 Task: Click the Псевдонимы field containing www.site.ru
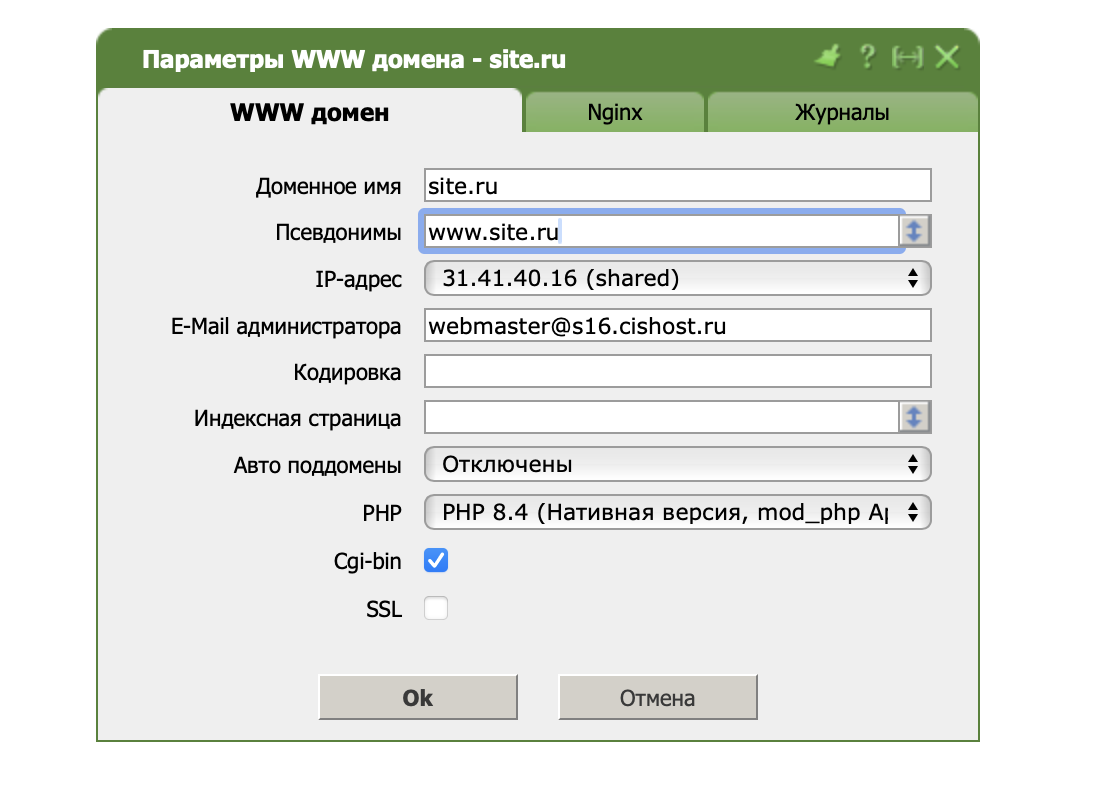[660, 232]
